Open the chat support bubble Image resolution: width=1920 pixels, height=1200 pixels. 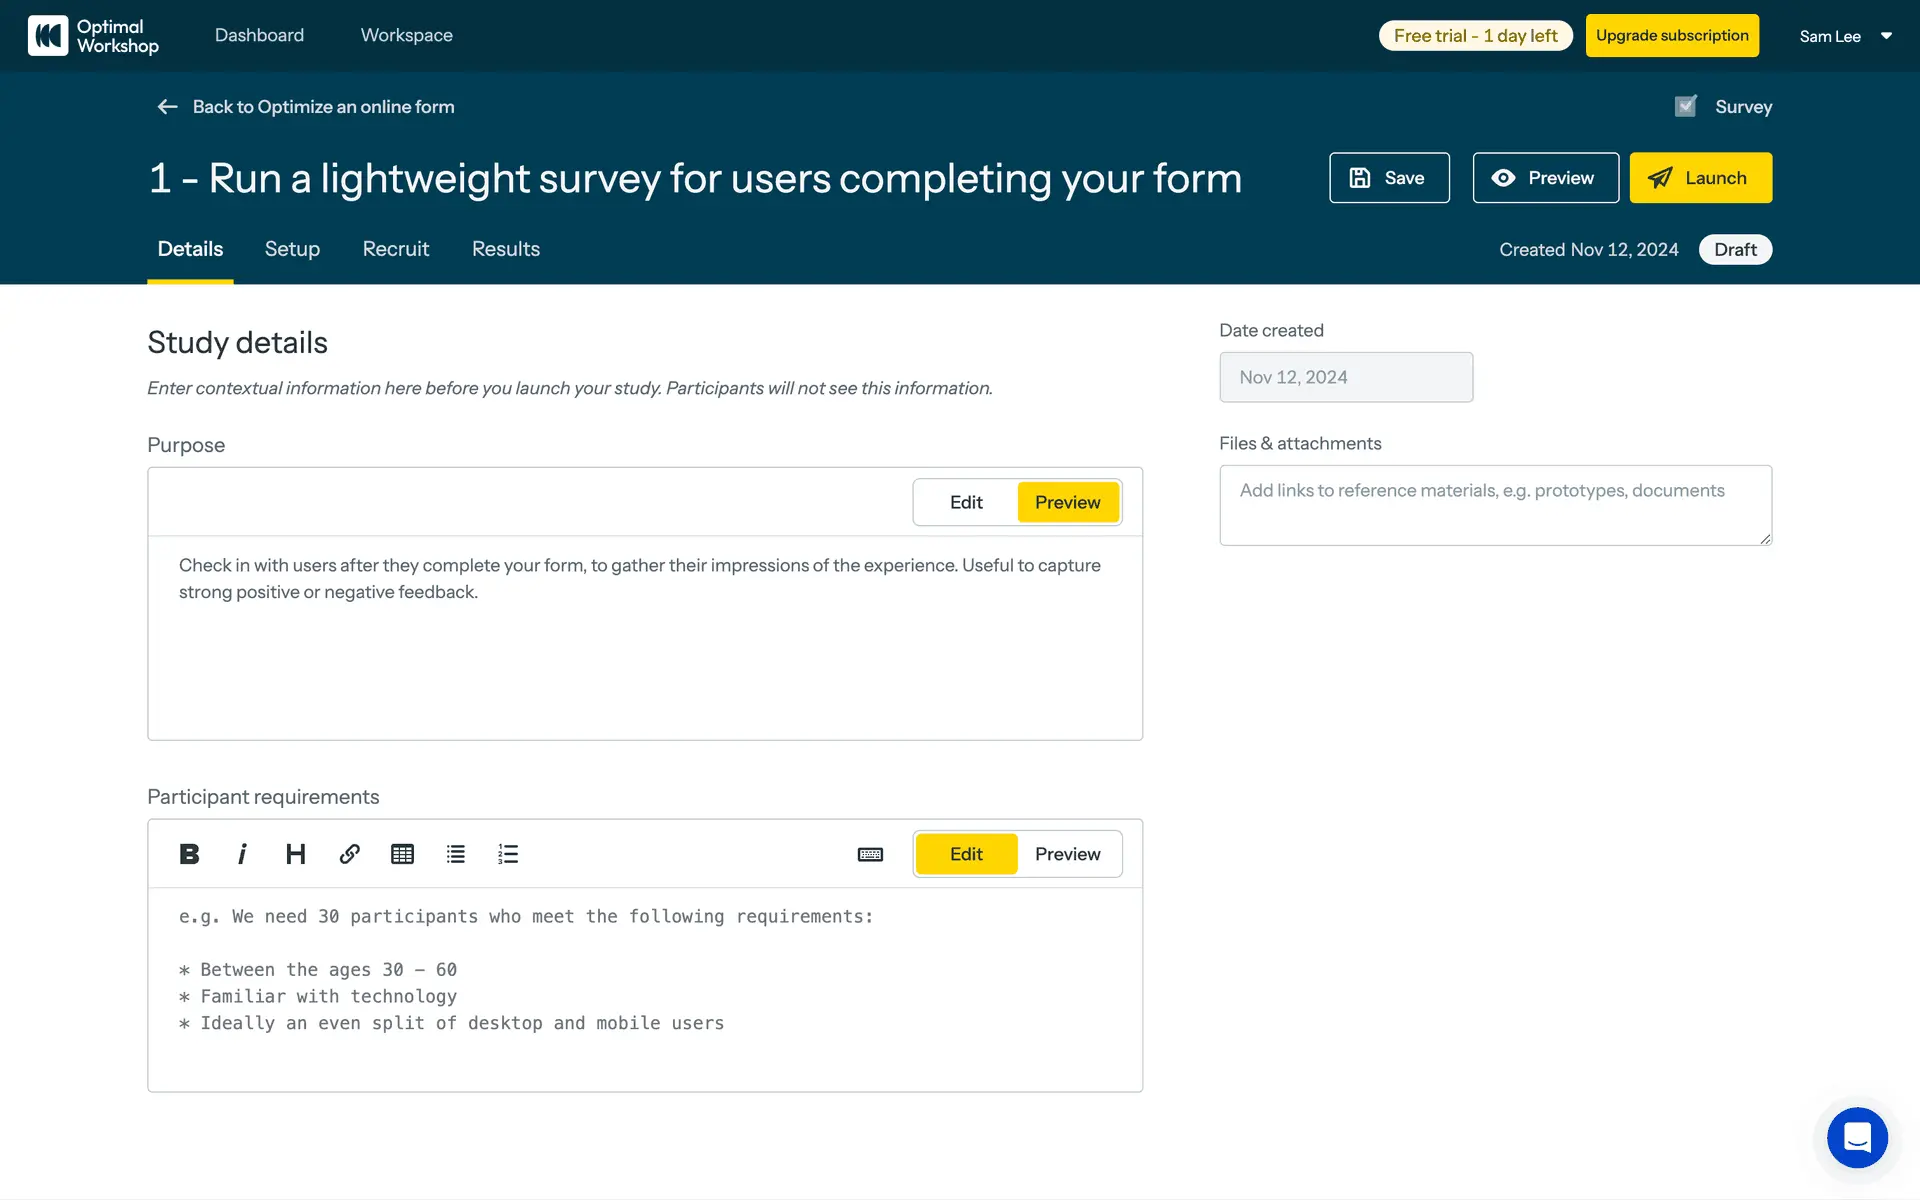1857,1137
